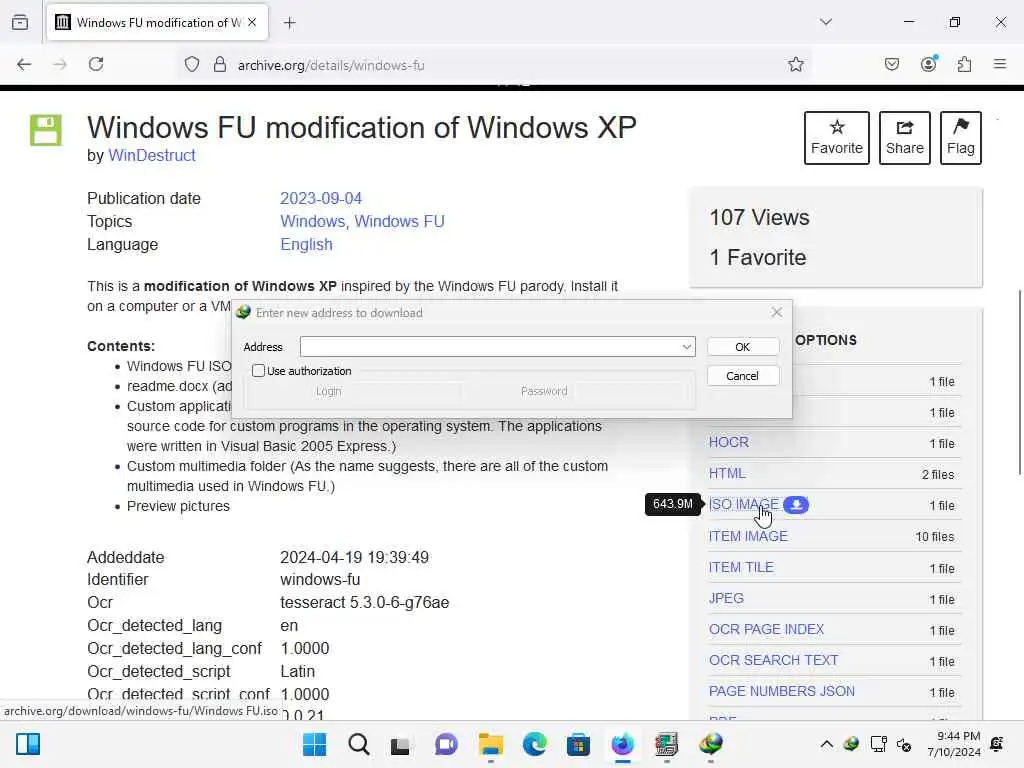The height and width of the screenshot is (768, 1024).
Task: Reload the current page
Action: tap(96, 64)
